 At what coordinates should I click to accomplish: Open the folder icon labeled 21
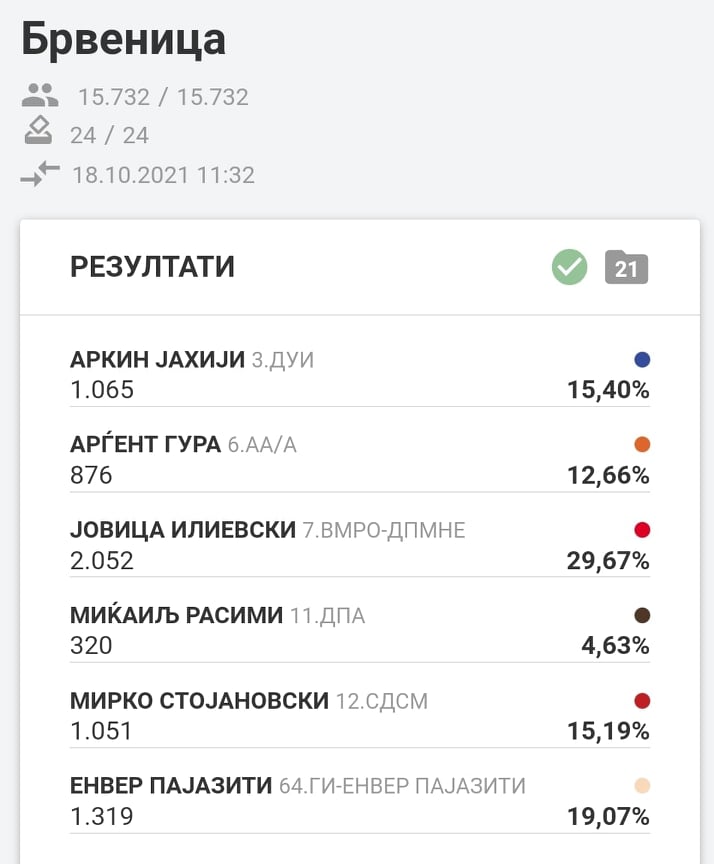click(627, 268)
